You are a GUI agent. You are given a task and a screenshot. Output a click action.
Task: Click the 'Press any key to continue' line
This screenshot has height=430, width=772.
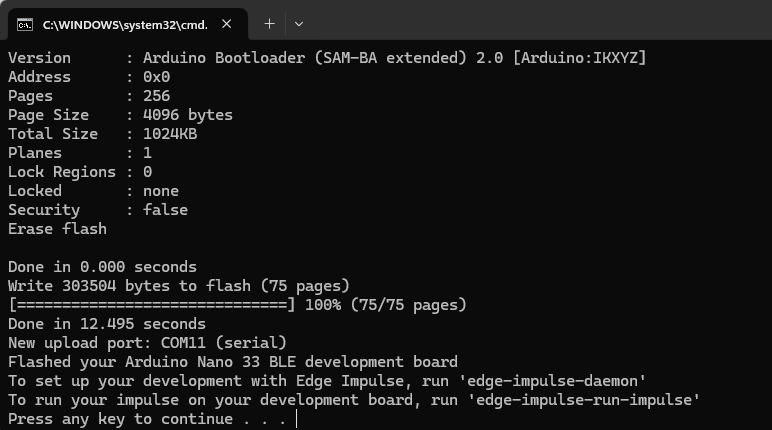(148, 419)
